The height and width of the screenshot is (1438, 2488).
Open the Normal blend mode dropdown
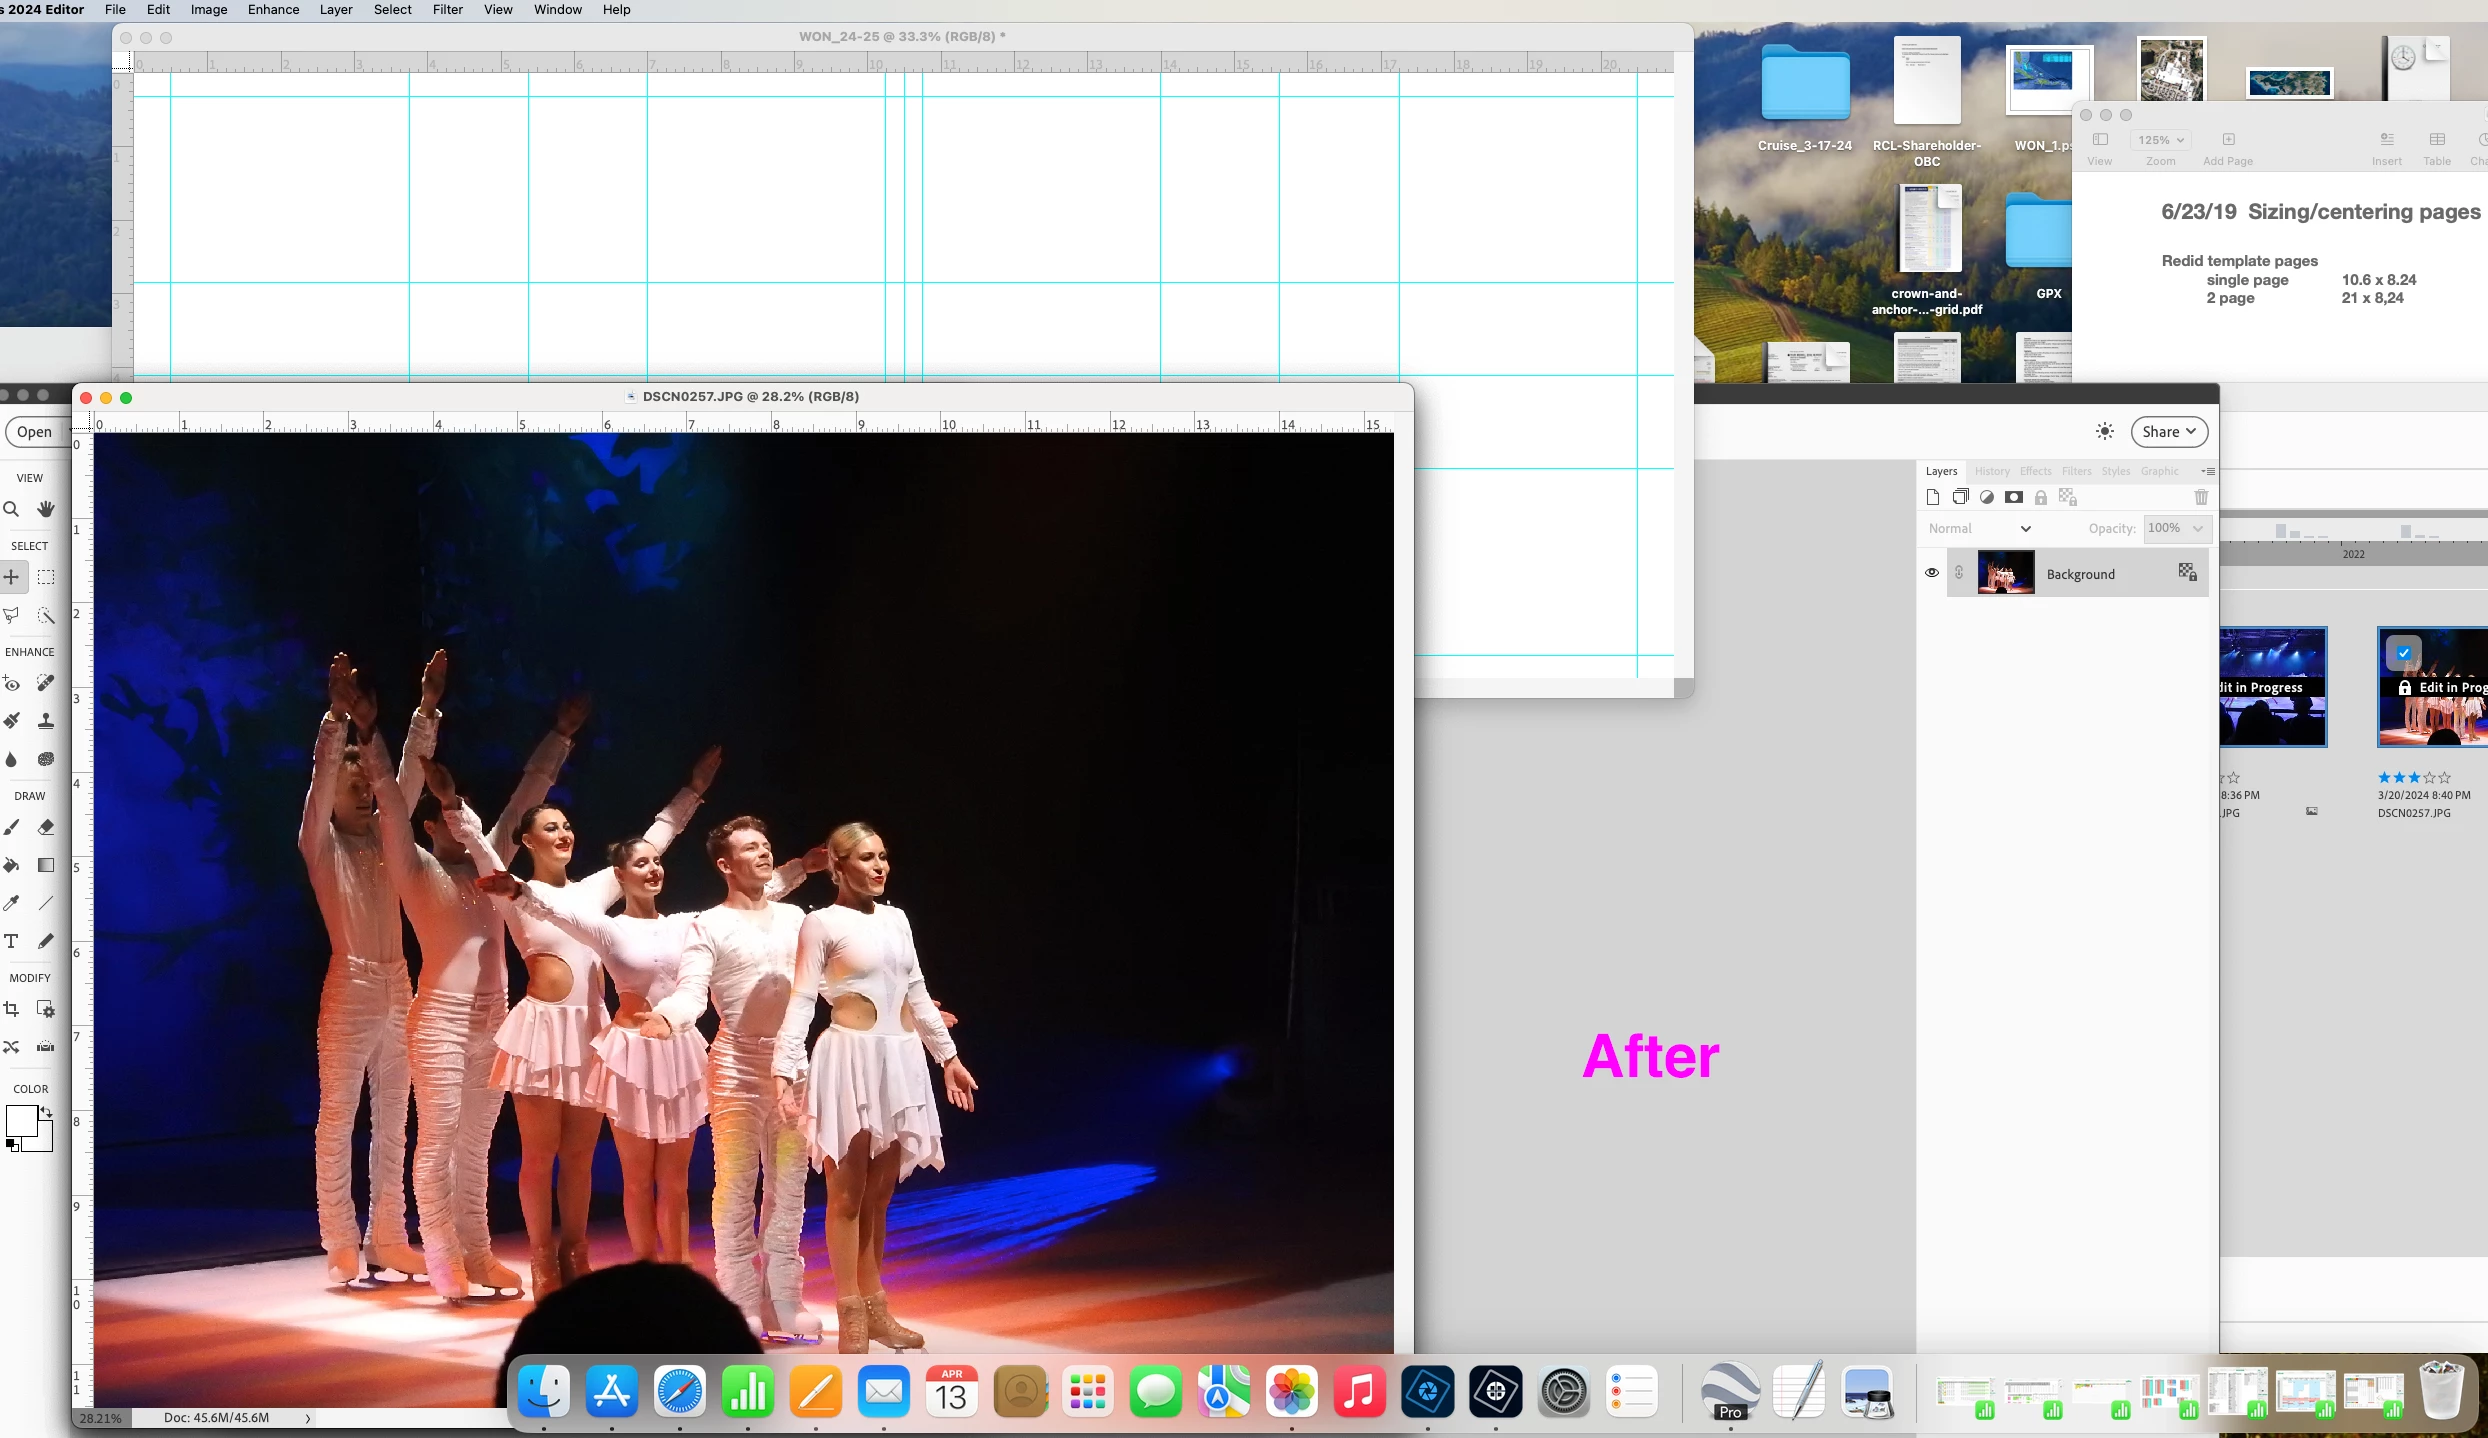coord(1979,528)
